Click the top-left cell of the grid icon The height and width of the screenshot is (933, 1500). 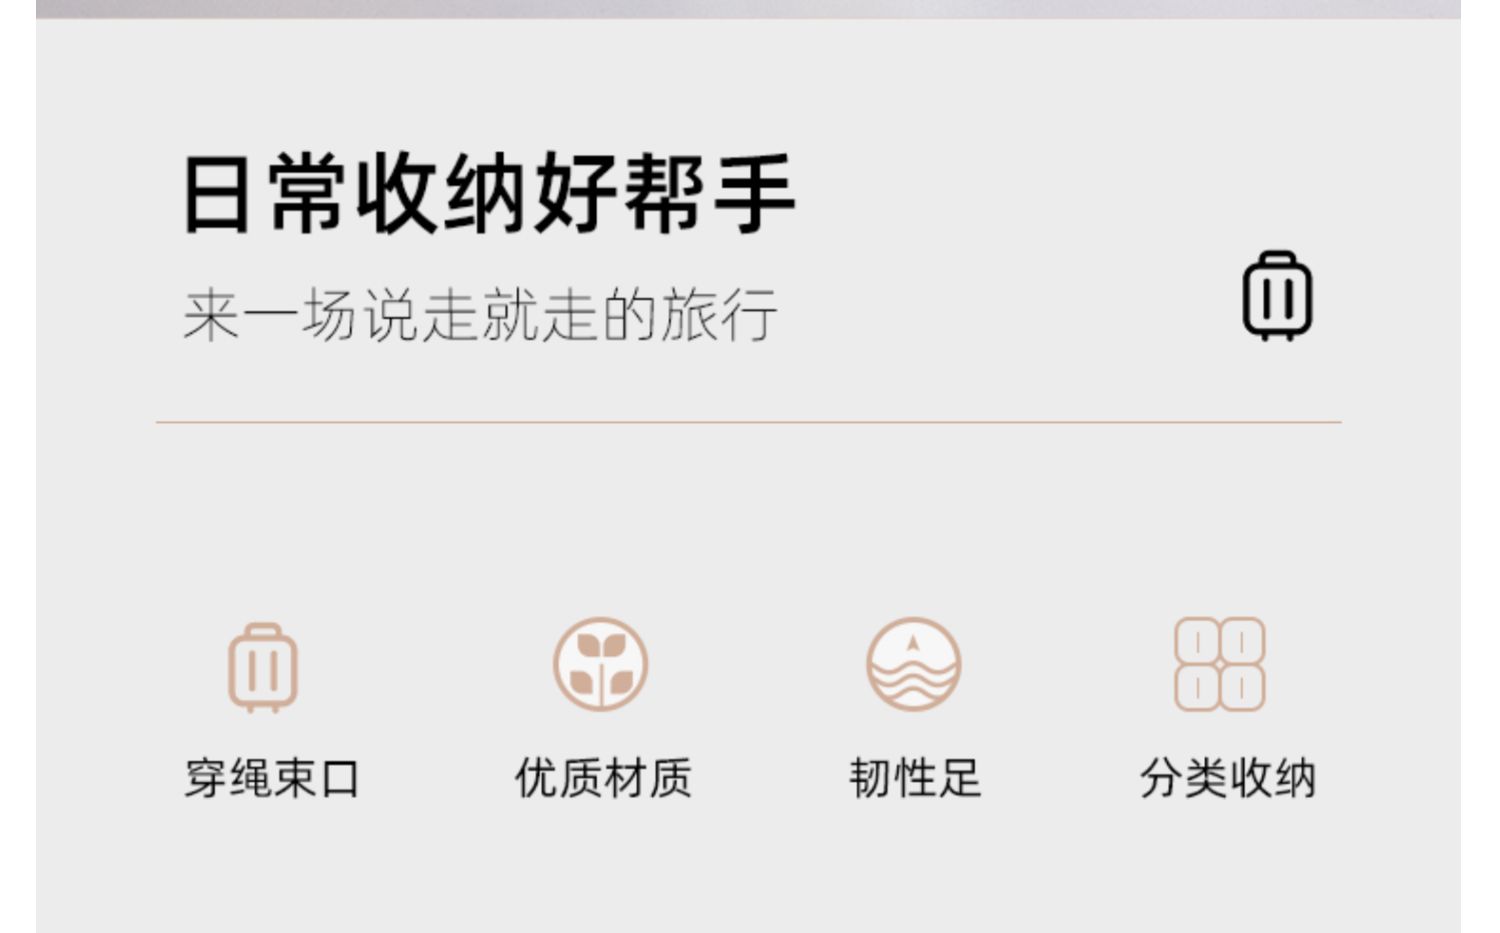tap(1196, 640)
